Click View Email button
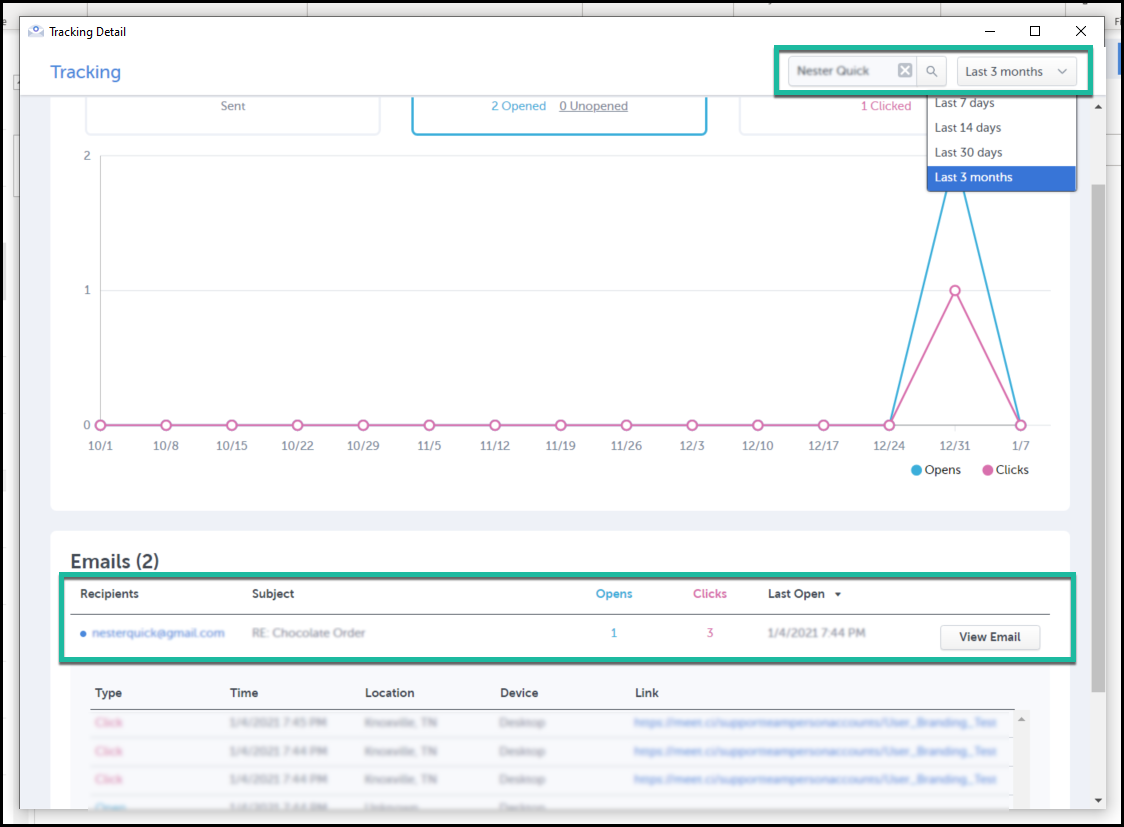 990,637
